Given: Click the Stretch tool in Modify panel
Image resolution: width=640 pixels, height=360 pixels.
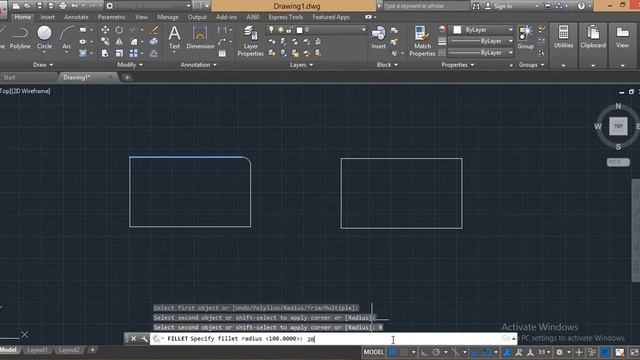Looking at the screenshot, I should tap(105, 53).
